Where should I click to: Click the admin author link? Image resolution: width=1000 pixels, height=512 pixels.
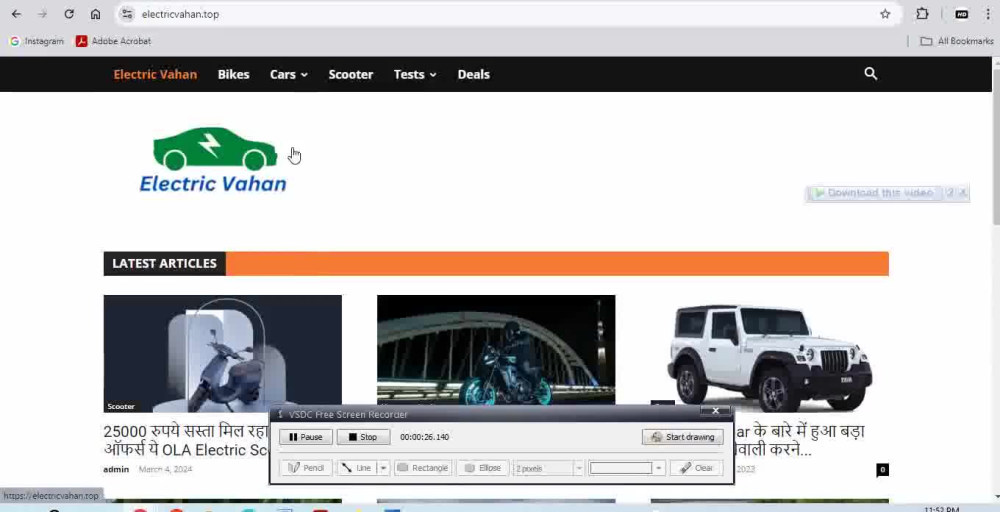[116, 469]
